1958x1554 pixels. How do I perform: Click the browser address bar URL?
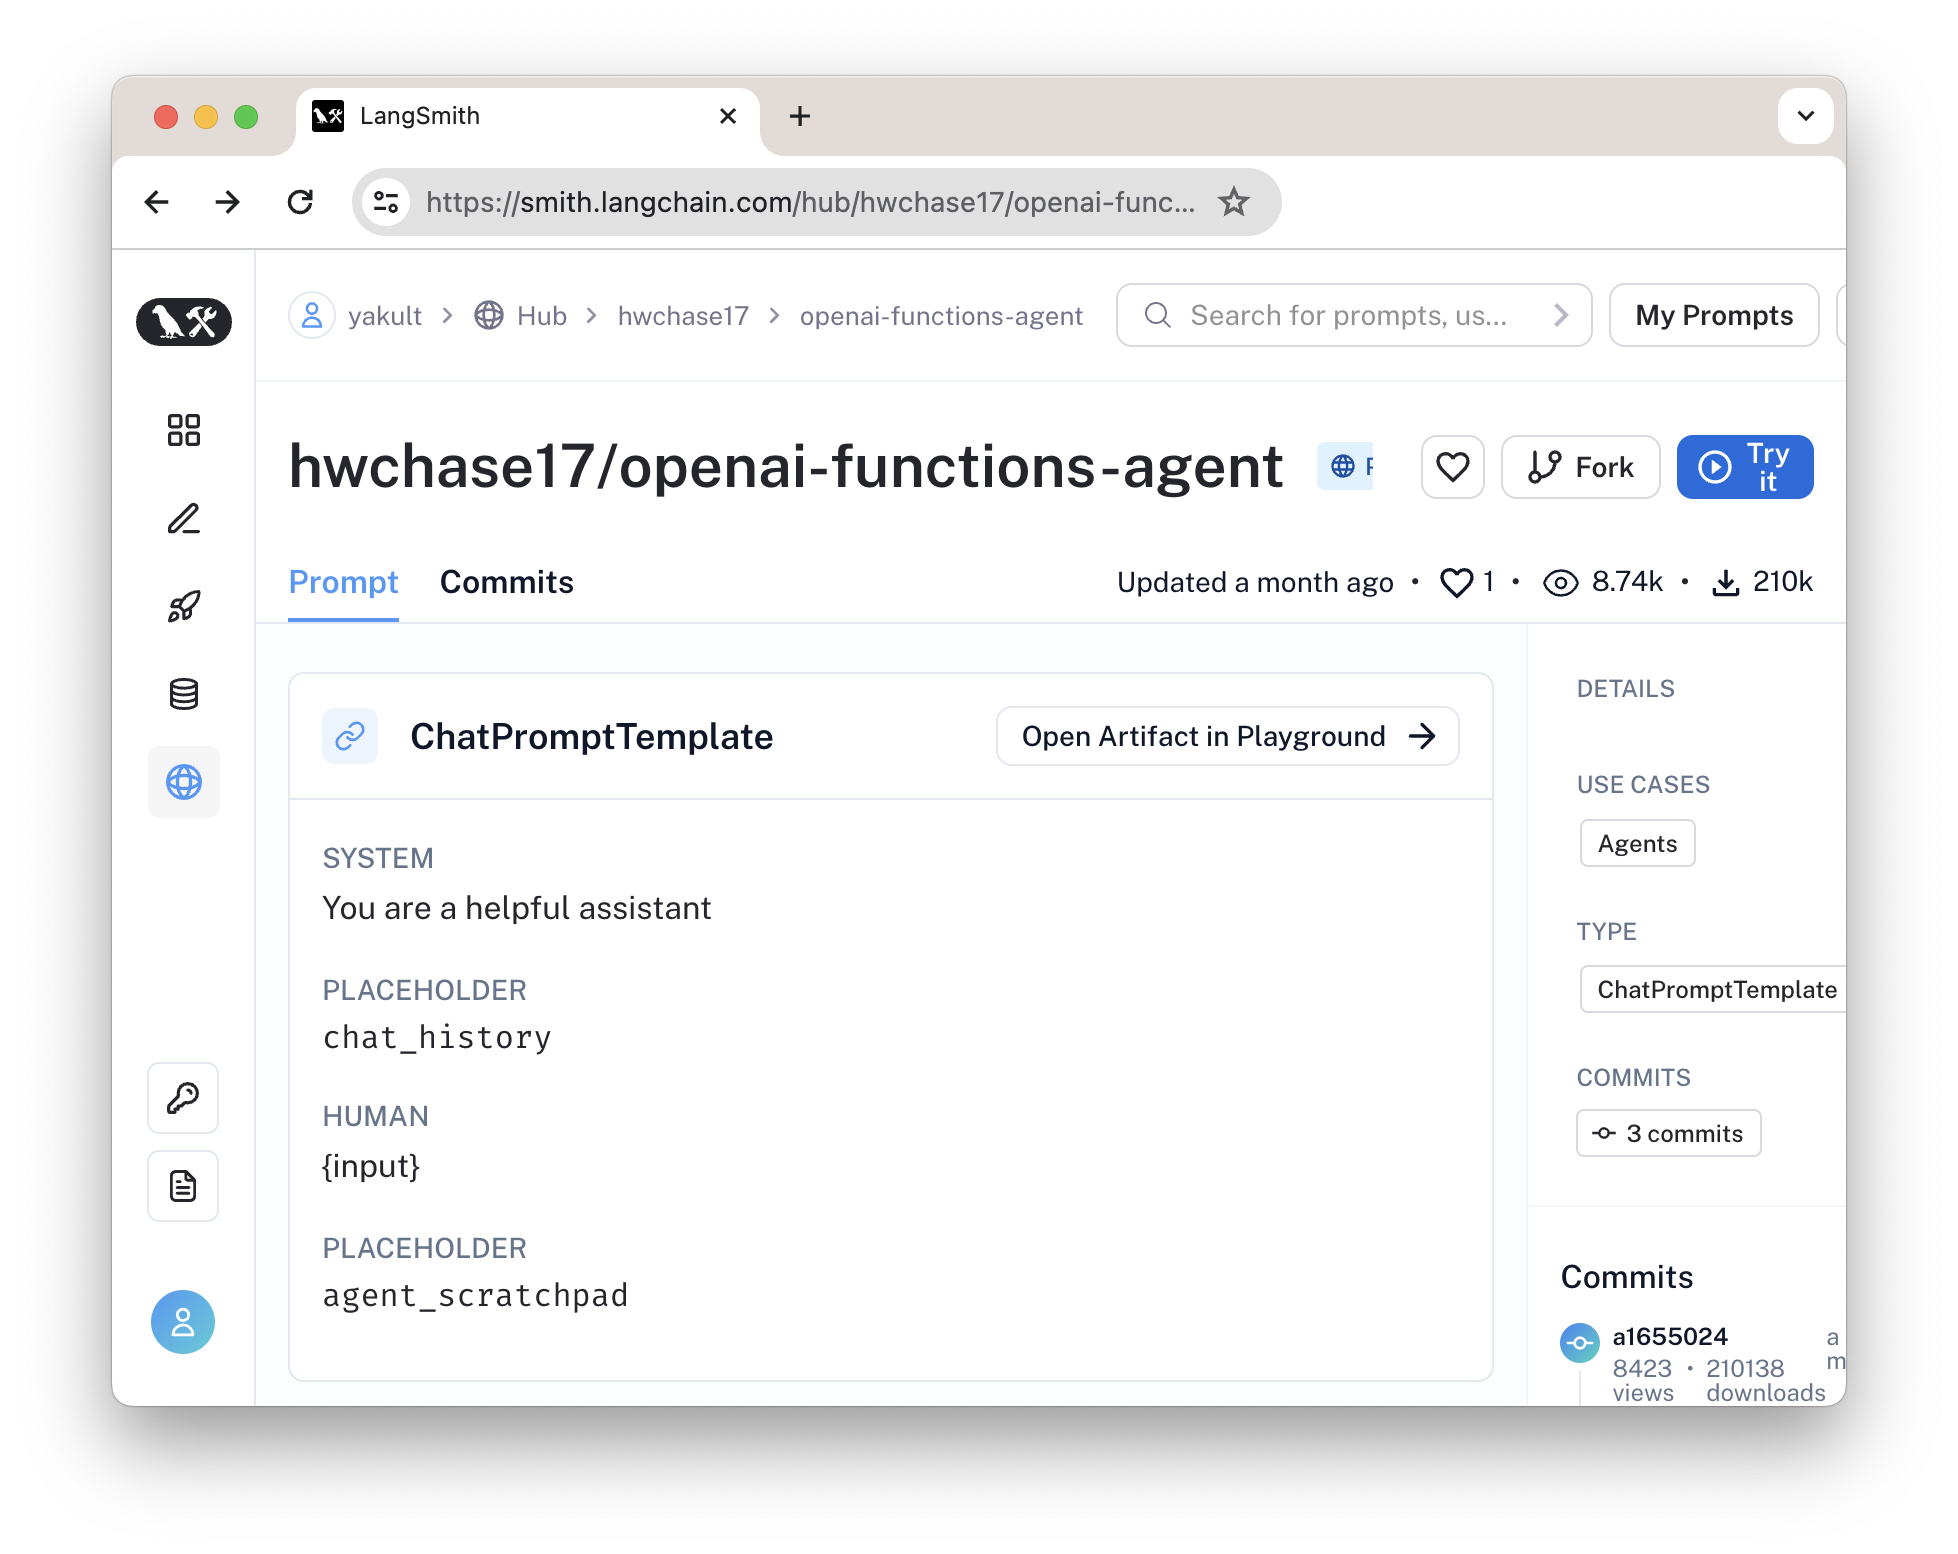pos(810,202)
